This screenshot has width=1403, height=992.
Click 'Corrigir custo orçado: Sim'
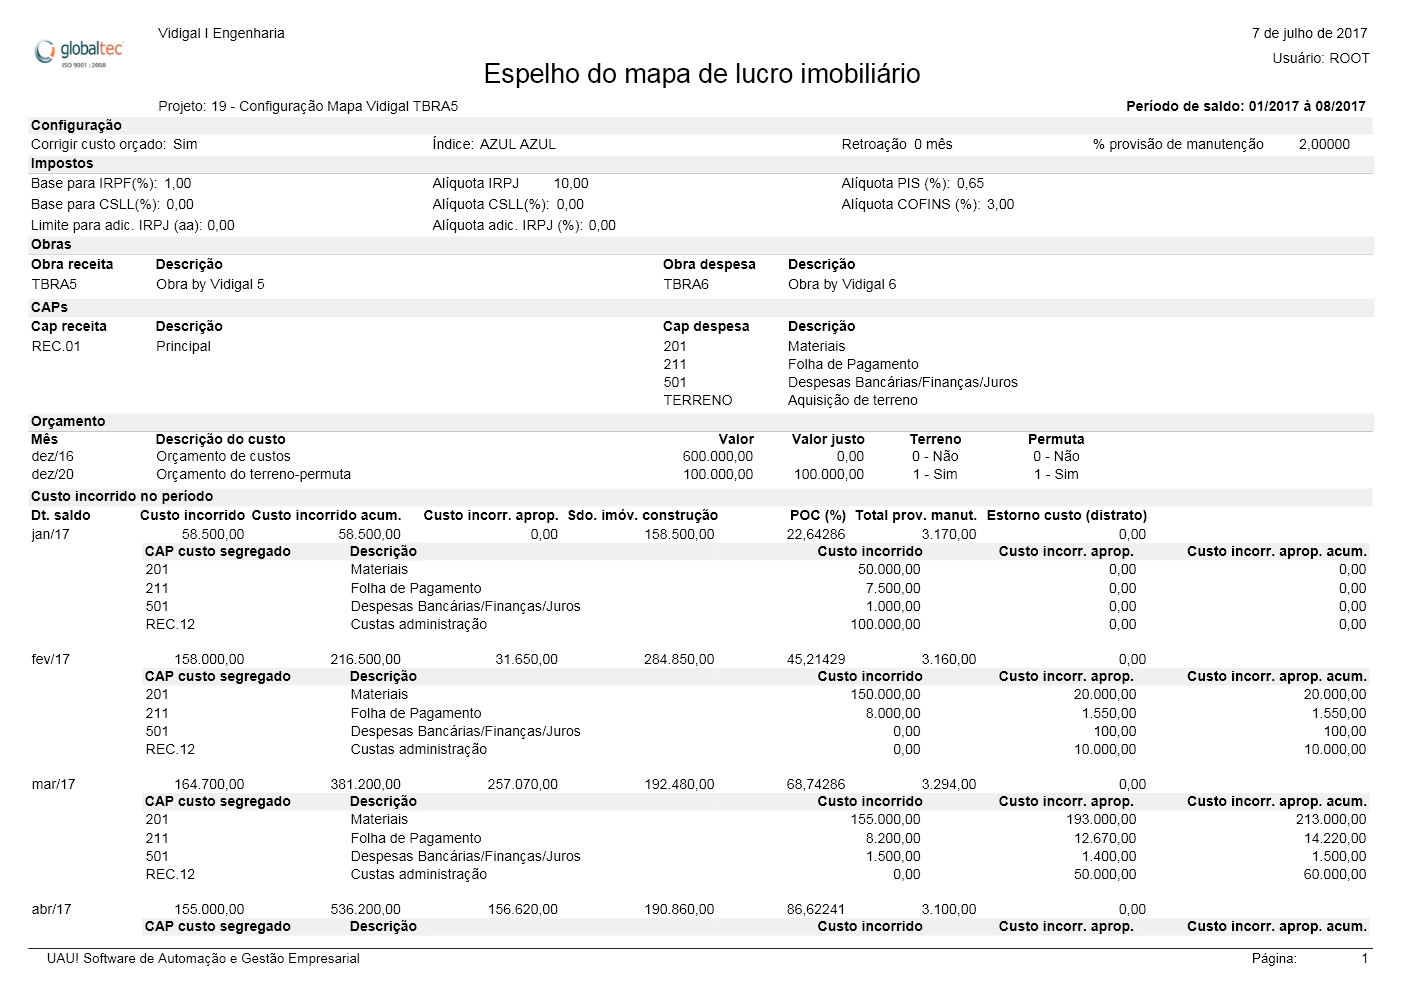click(114, 144)
